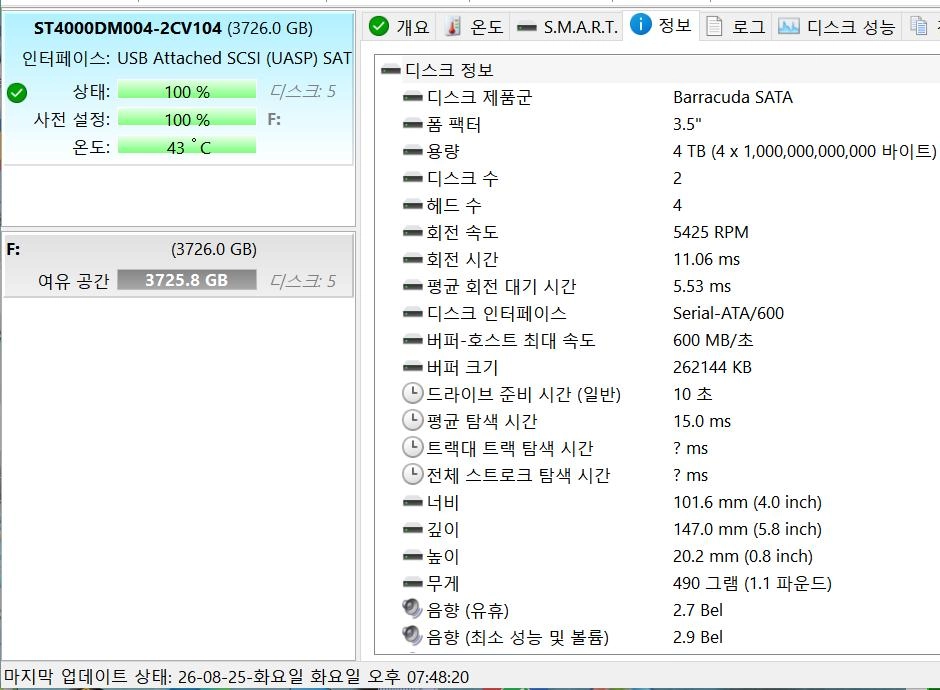Click the 15.0 ms seek time value
Screen dimensions: 940x690
701,421
